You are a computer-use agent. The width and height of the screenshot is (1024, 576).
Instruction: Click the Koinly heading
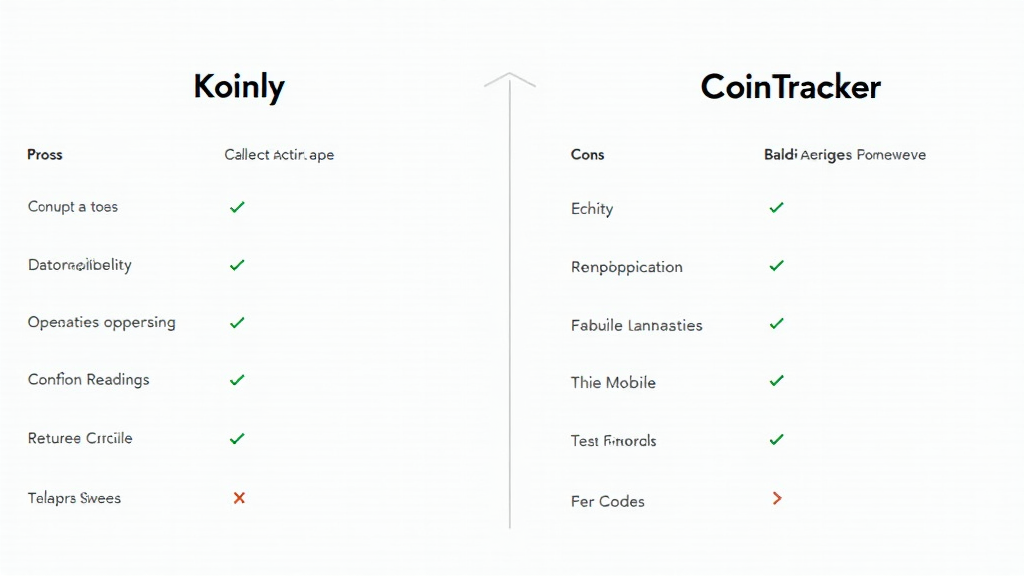239,87
